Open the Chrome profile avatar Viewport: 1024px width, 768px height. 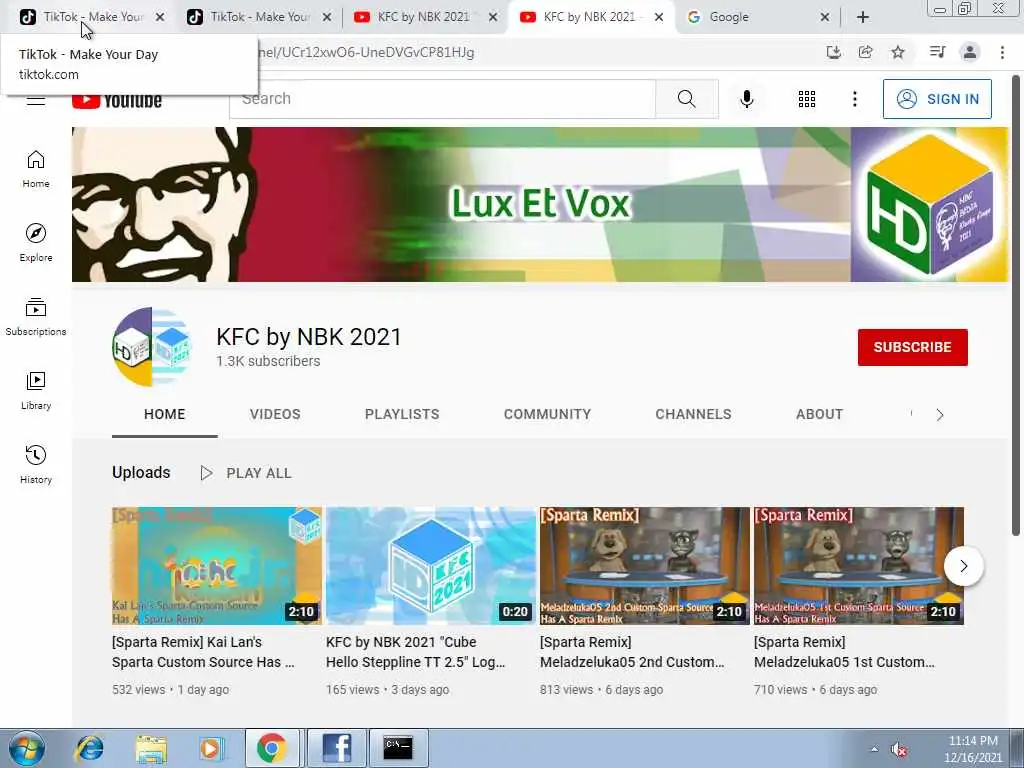coord(970,52)
